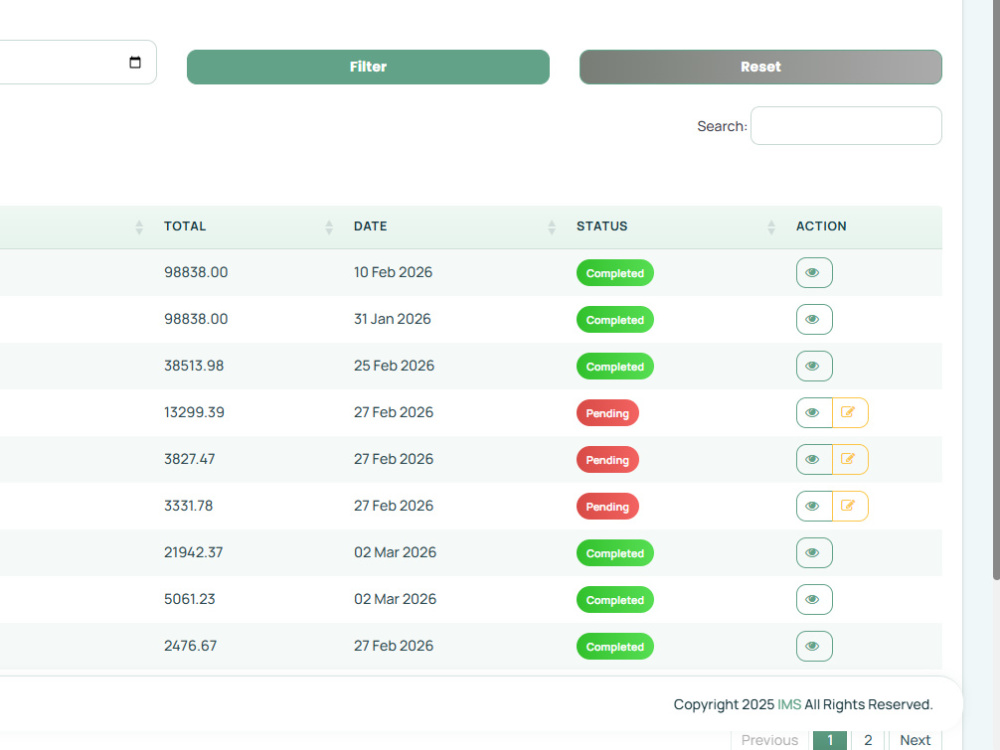Click the vertical page scrollbar thumb
Viewport: 1000px width, 750px height.
996,290
